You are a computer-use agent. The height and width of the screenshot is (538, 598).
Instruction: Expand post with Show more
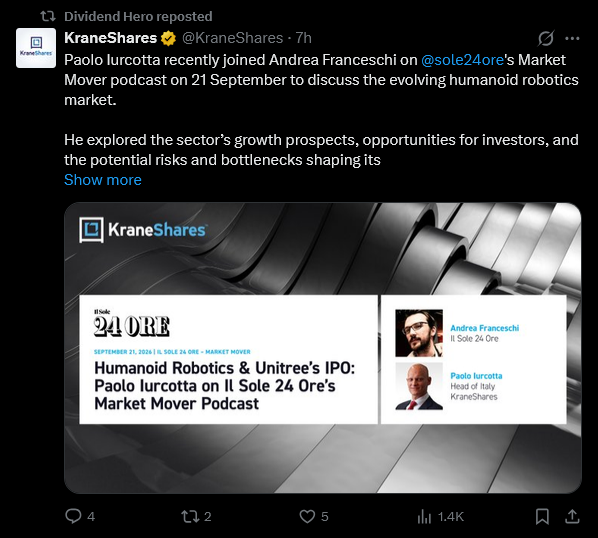coord(103,180)
